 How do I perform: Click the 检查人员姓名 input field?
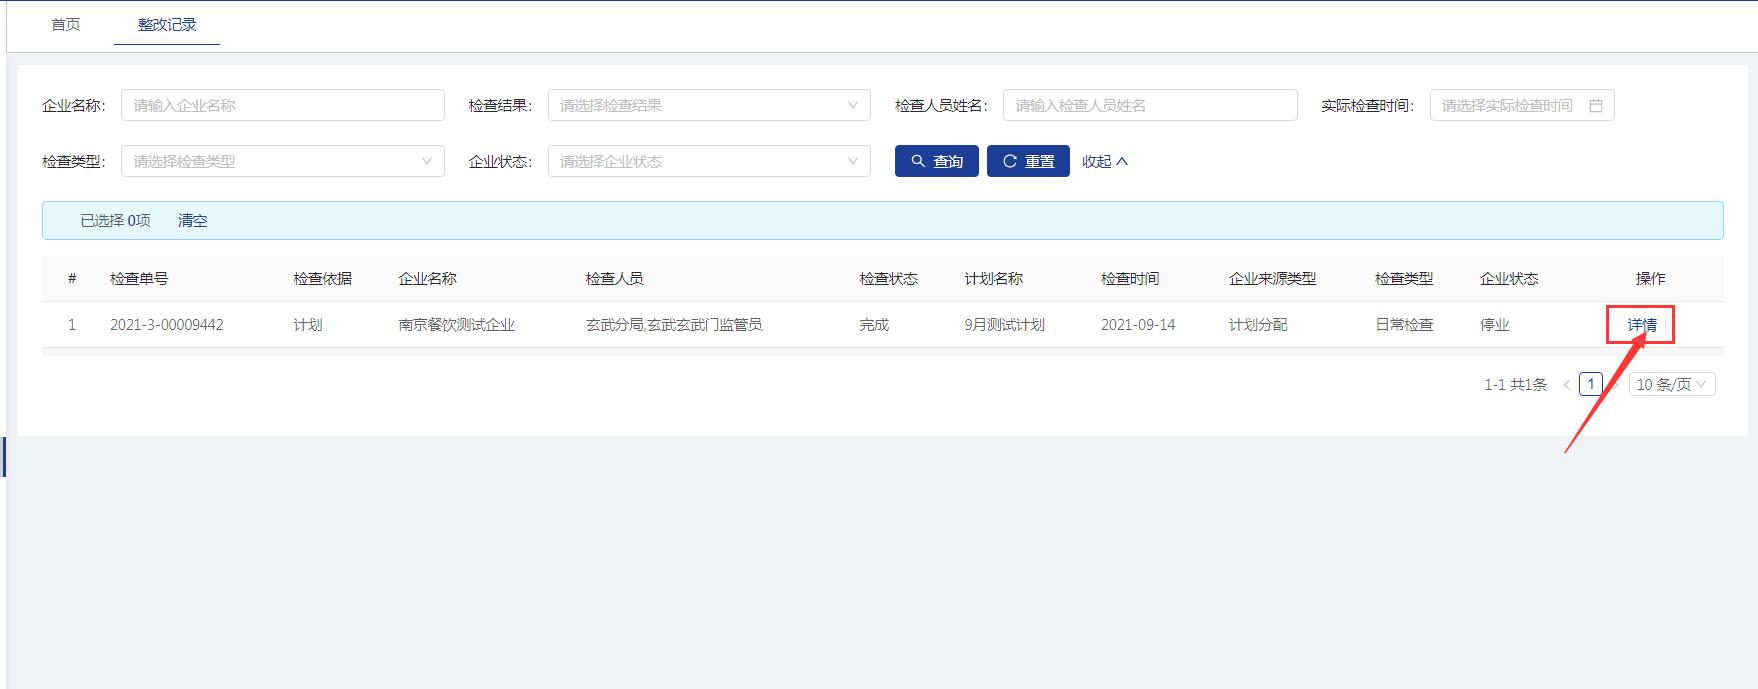coord(1149,105)
